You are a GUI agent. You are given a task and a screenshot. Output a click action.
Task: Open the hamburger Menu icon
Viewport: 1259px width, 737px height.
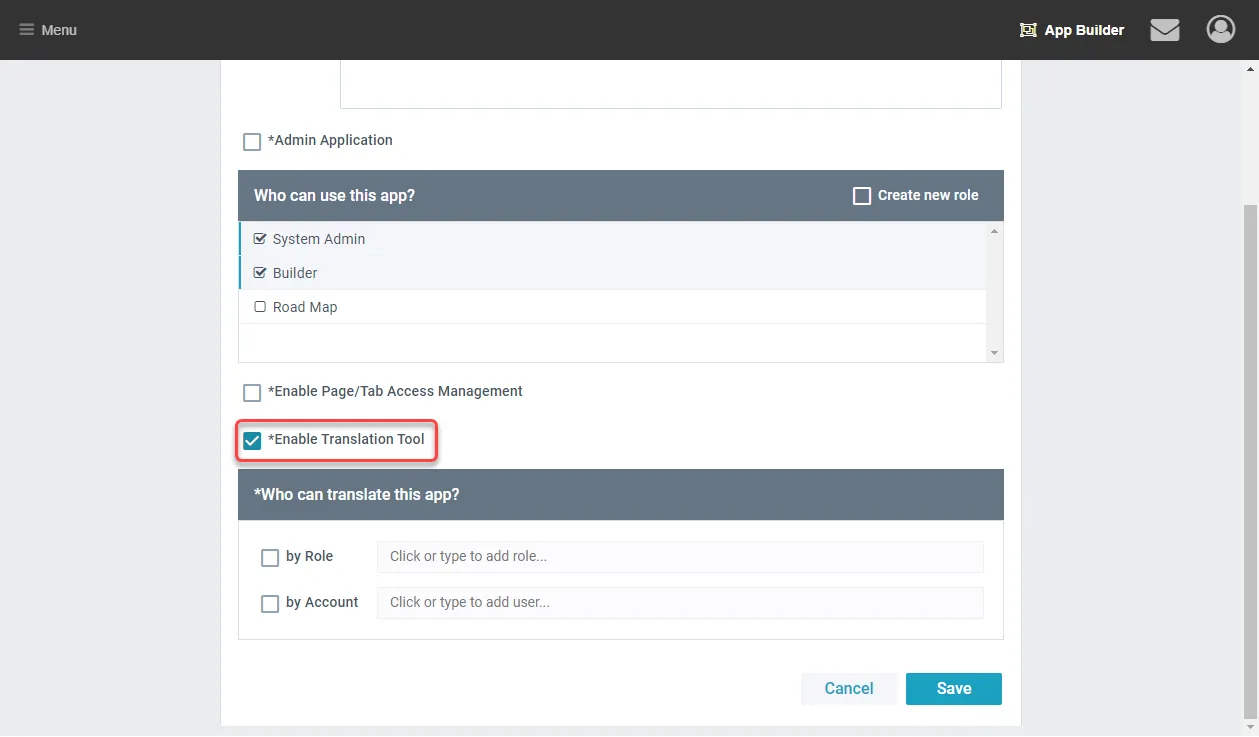click(x=27, y=30)
